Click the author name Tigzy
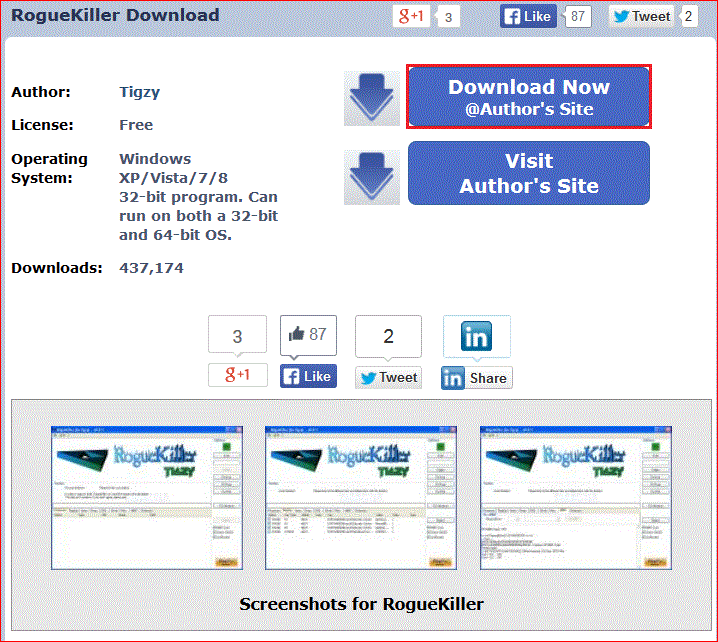Image resolution: width=718 pixels, height=642 pixels. point(140,92)
